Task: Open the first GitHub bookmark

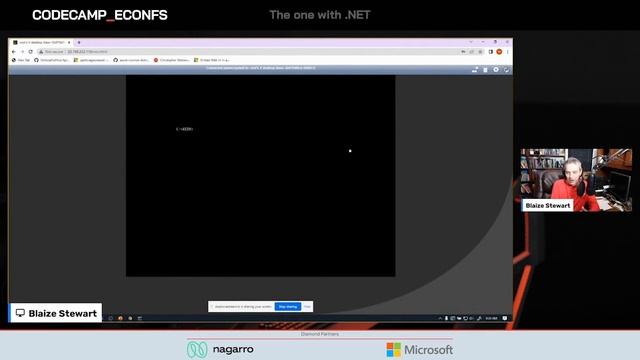Action: [x=51, y=60]
